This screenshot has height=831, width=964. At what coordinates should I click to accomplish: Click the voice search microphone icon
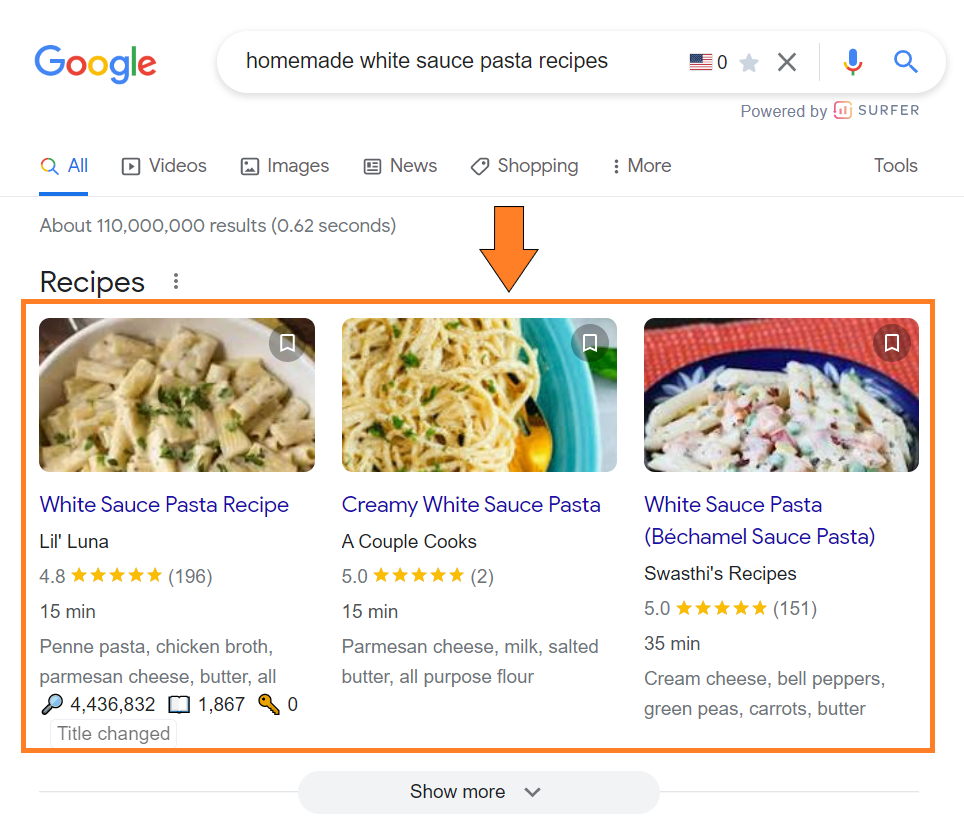(852, 61)
